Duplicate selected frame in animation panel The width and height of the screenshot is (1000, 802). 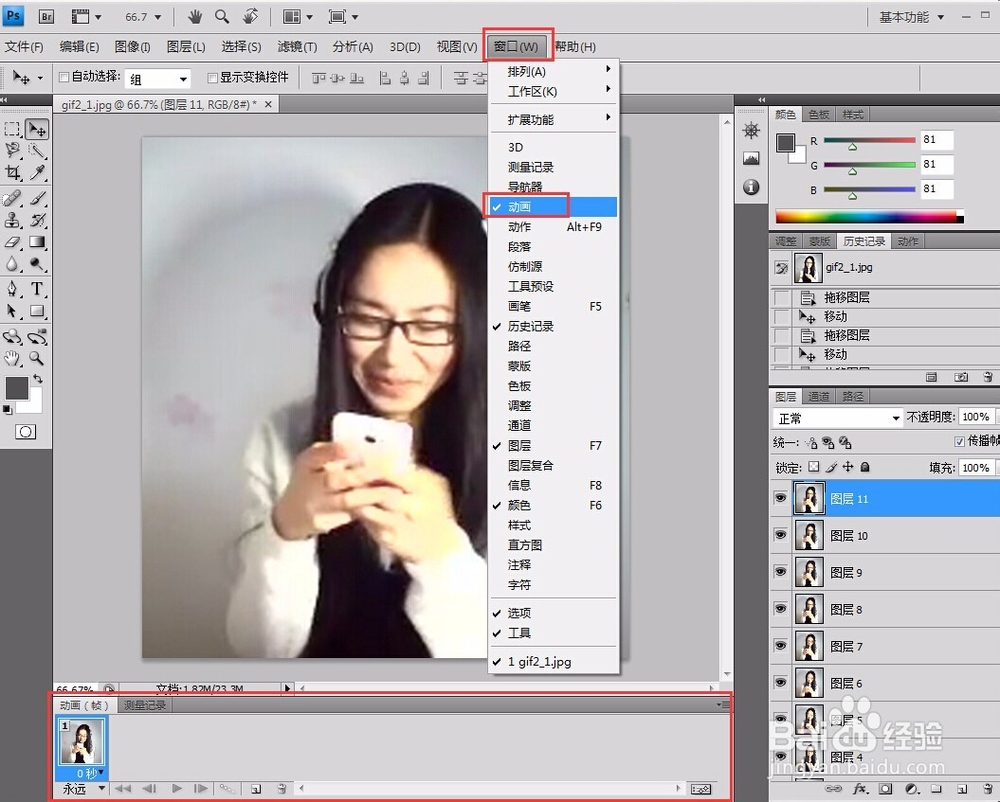(256, 789)
